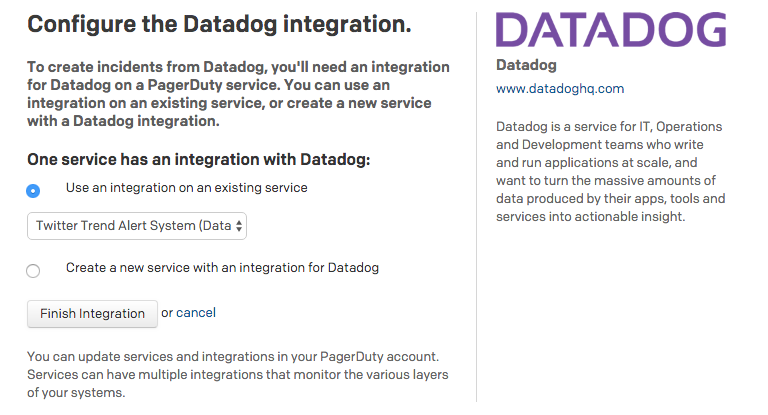Click the 'Use an integration on an existing service' label
The width and height of the screenshot is (768, 415).
[186, 187]
